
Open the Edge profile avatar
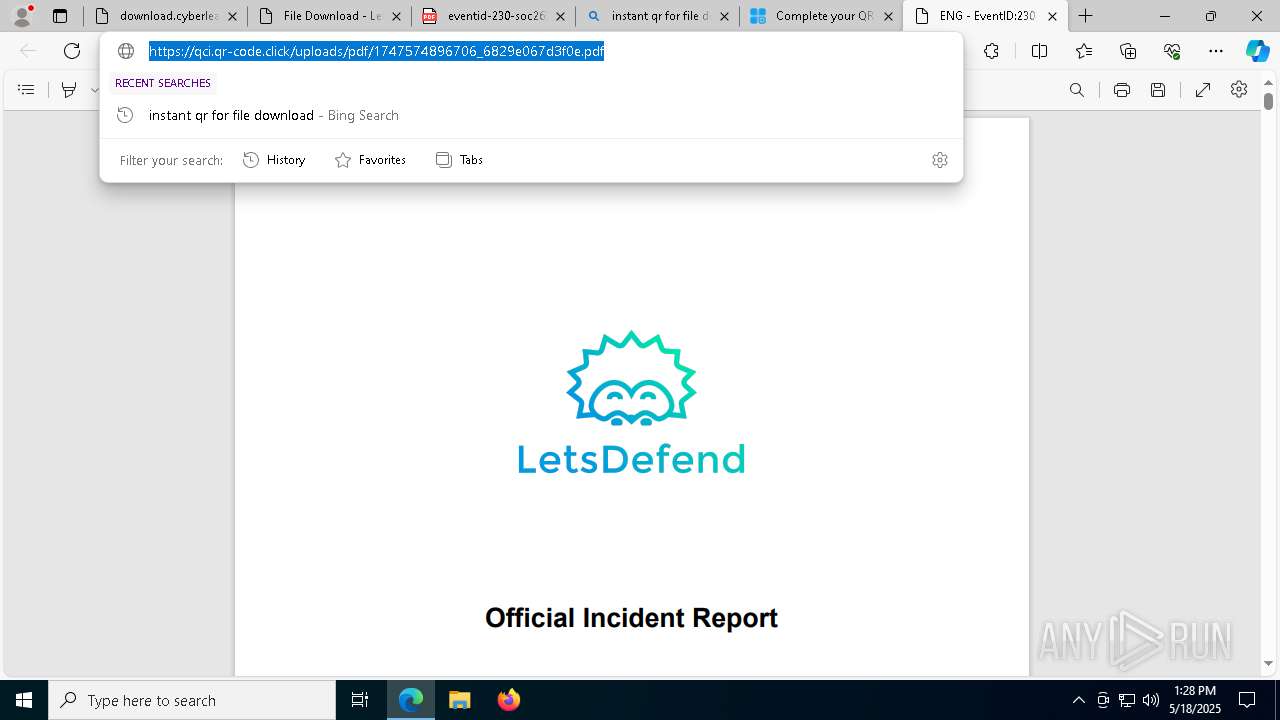click(22, 16)
